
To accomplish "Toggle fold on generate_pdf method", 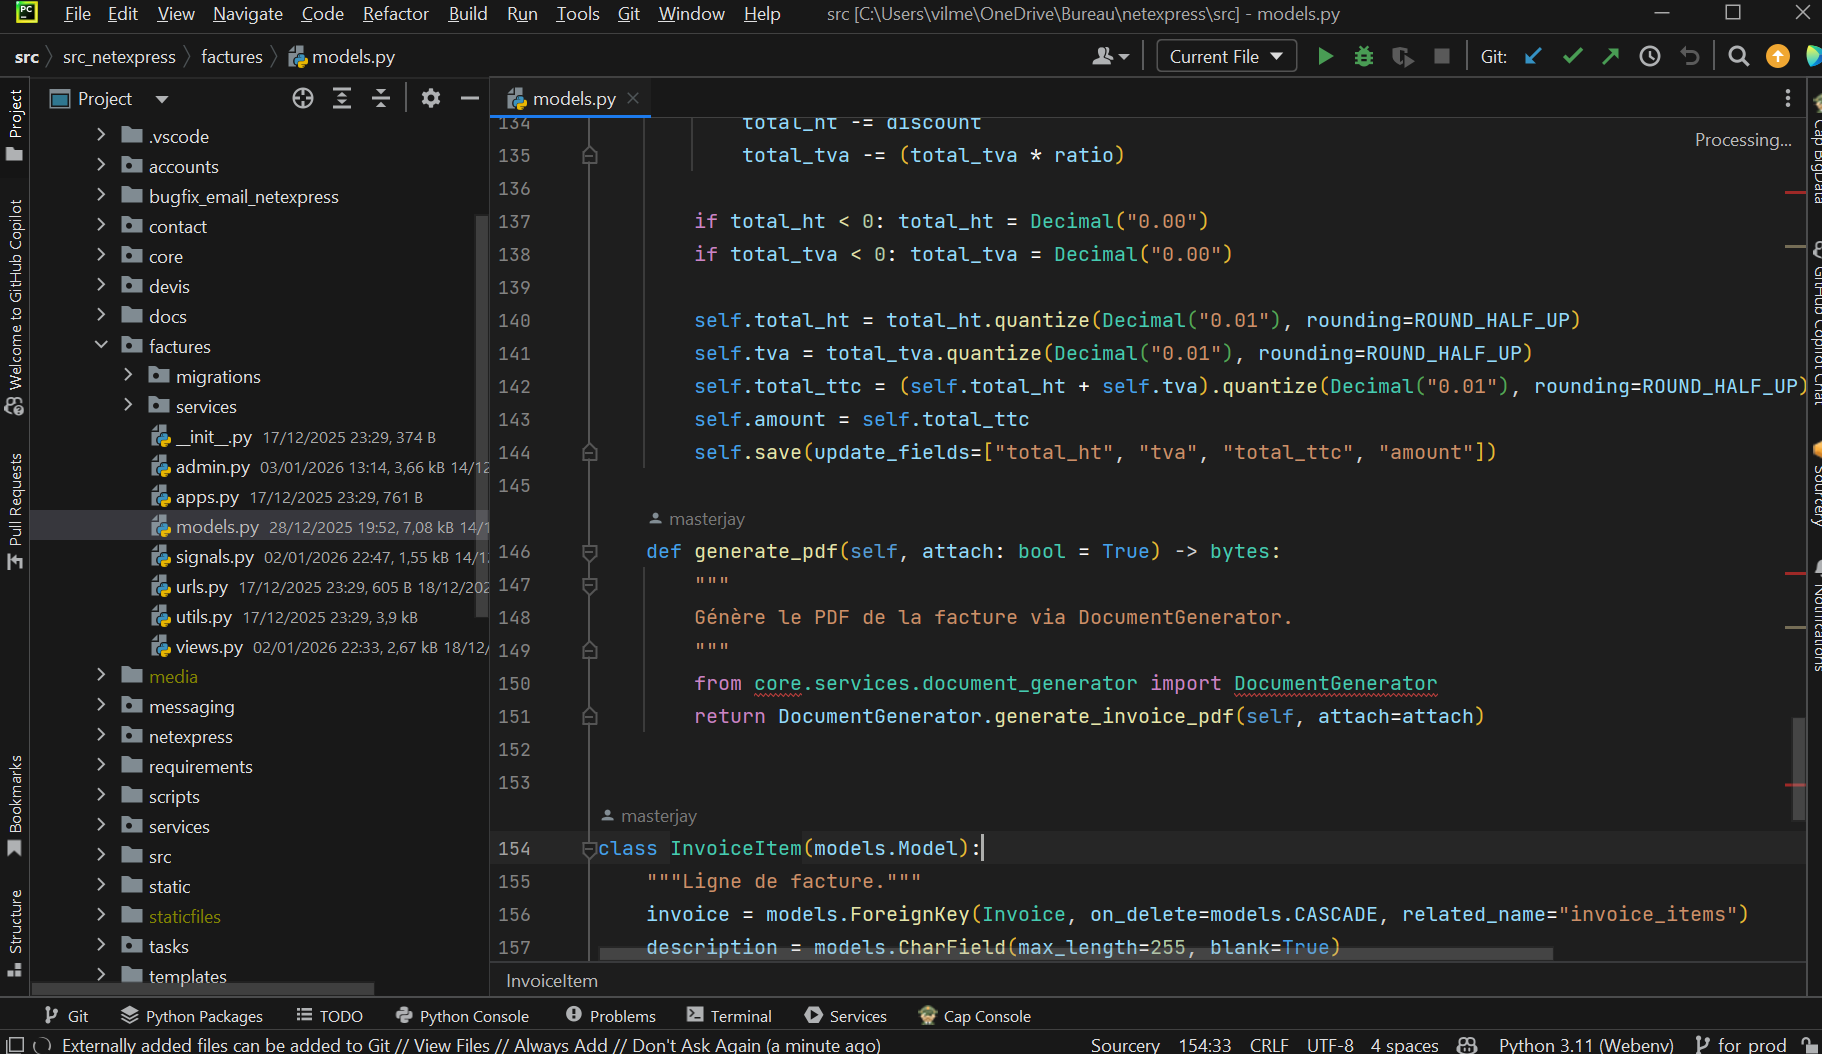I will 590,552.
